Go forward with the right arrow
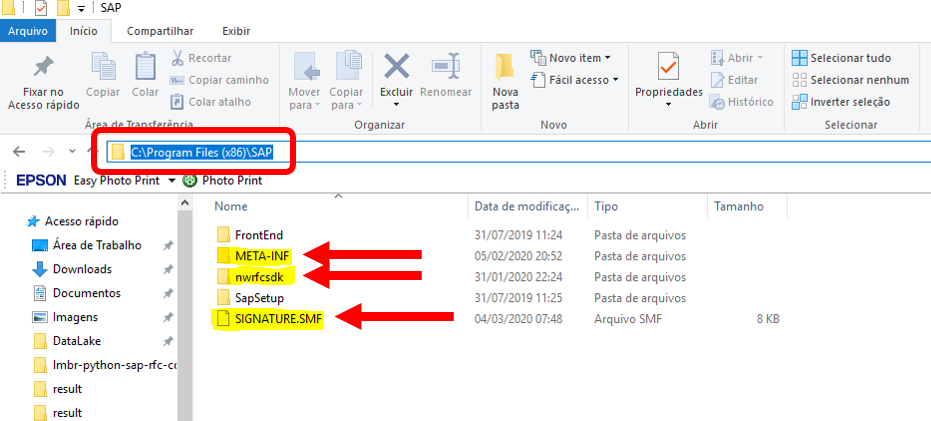This screenshot has height=421, width=931. 49,152
